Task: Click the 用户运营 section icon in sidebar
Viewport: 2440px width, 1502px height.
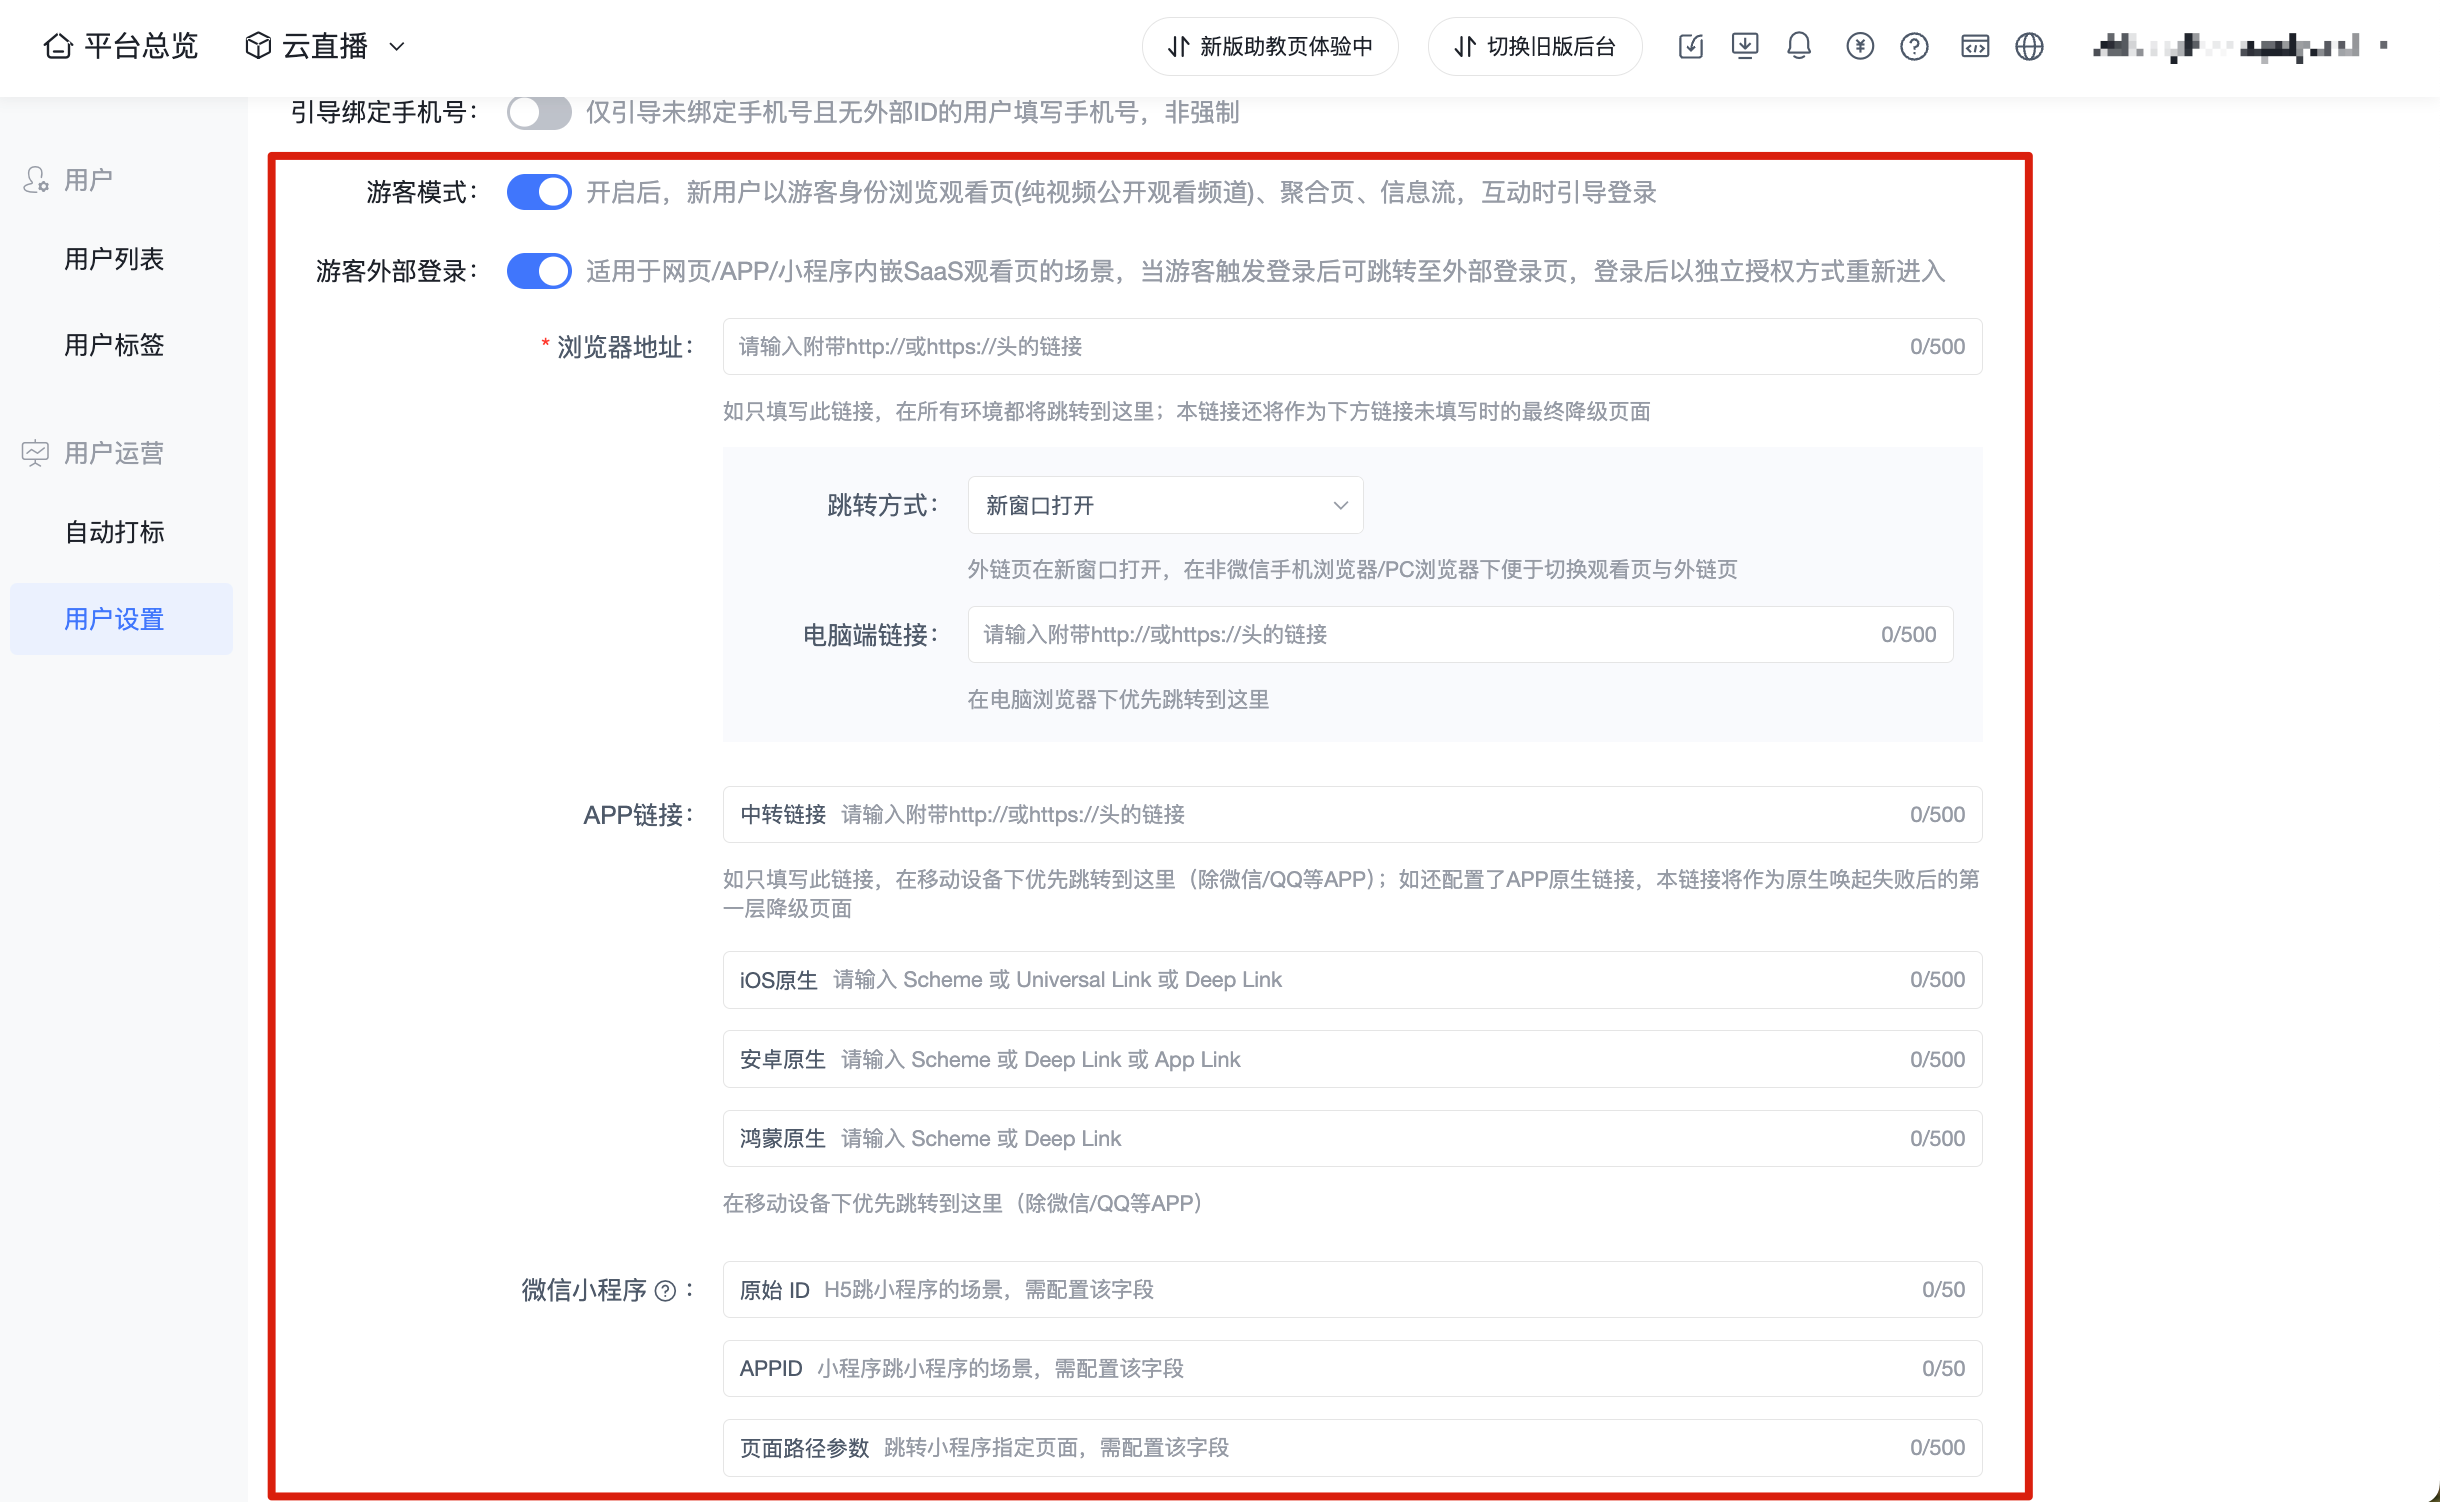Action: tap(35, 453)
